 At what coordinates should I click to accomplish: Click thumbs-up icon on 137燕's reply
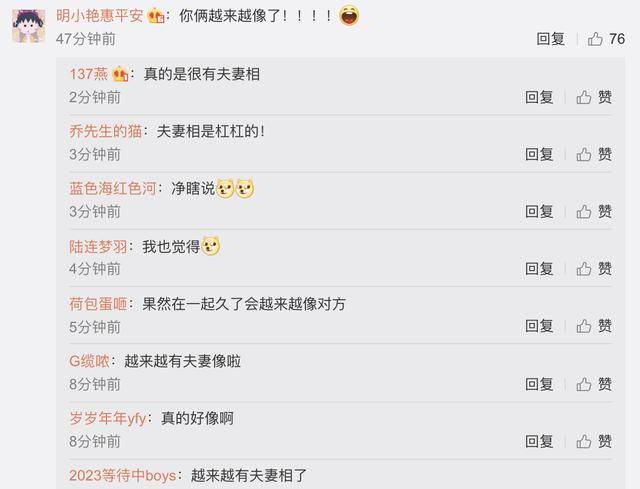pos(584,97)
